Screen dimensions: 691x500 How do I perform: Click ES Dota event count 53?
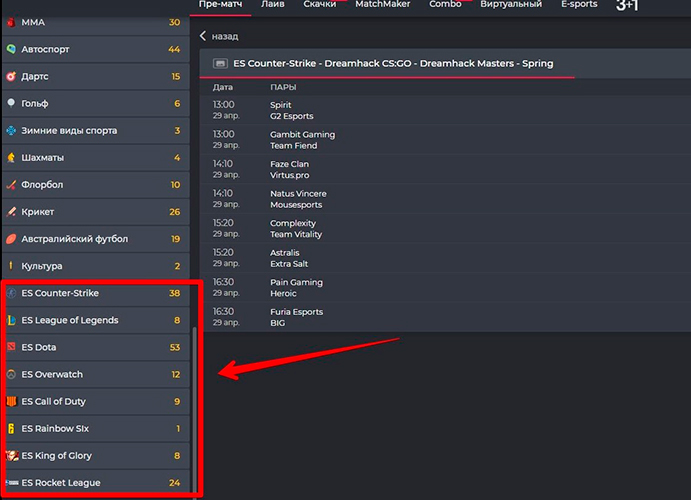click(175, 347)
